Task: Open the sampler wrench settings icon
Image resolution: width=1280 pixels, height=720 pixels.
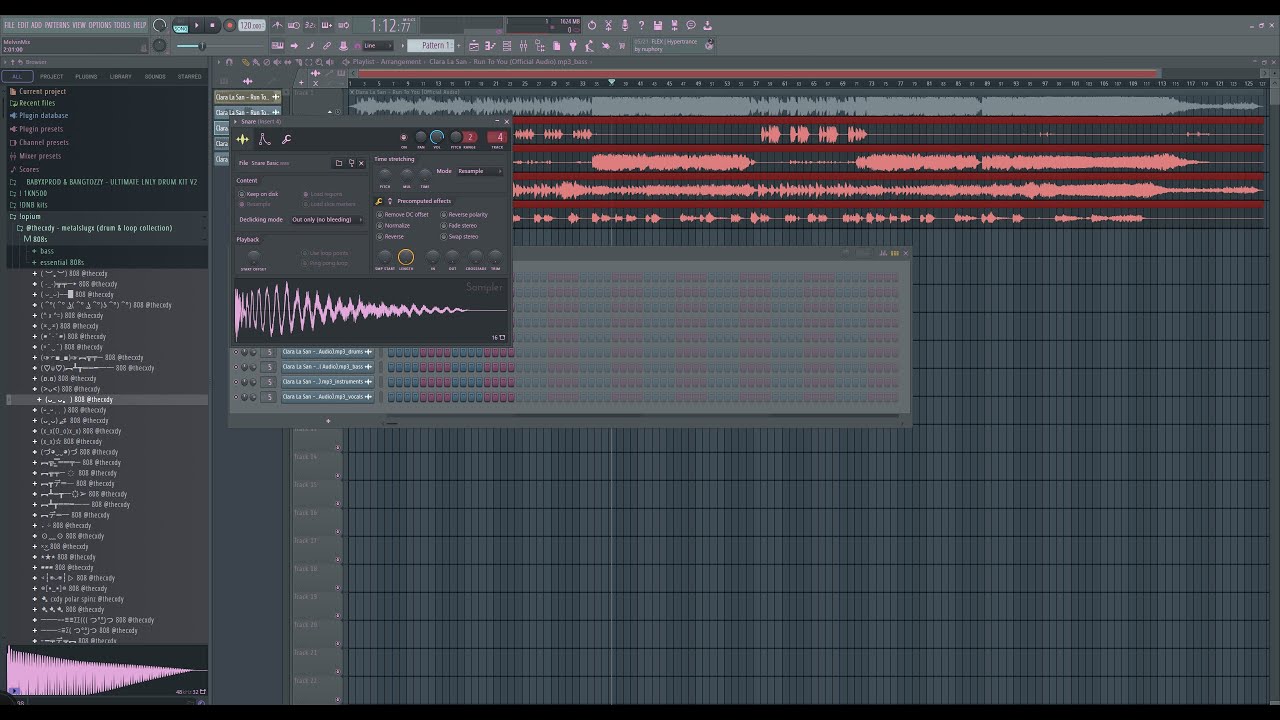Action: (x=286, y=139)
